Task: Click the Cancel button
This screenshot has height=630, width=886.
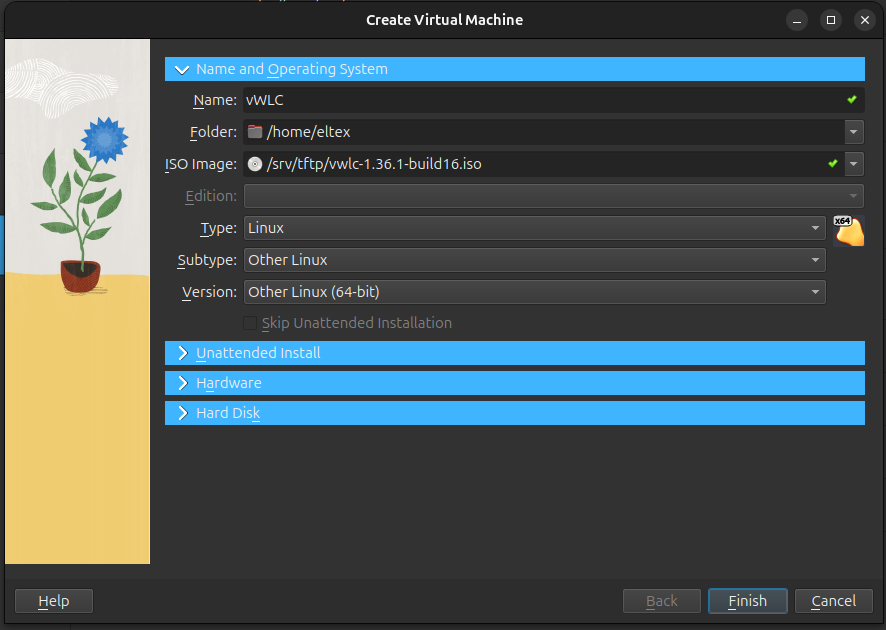Action: click(x=833, y=601)
